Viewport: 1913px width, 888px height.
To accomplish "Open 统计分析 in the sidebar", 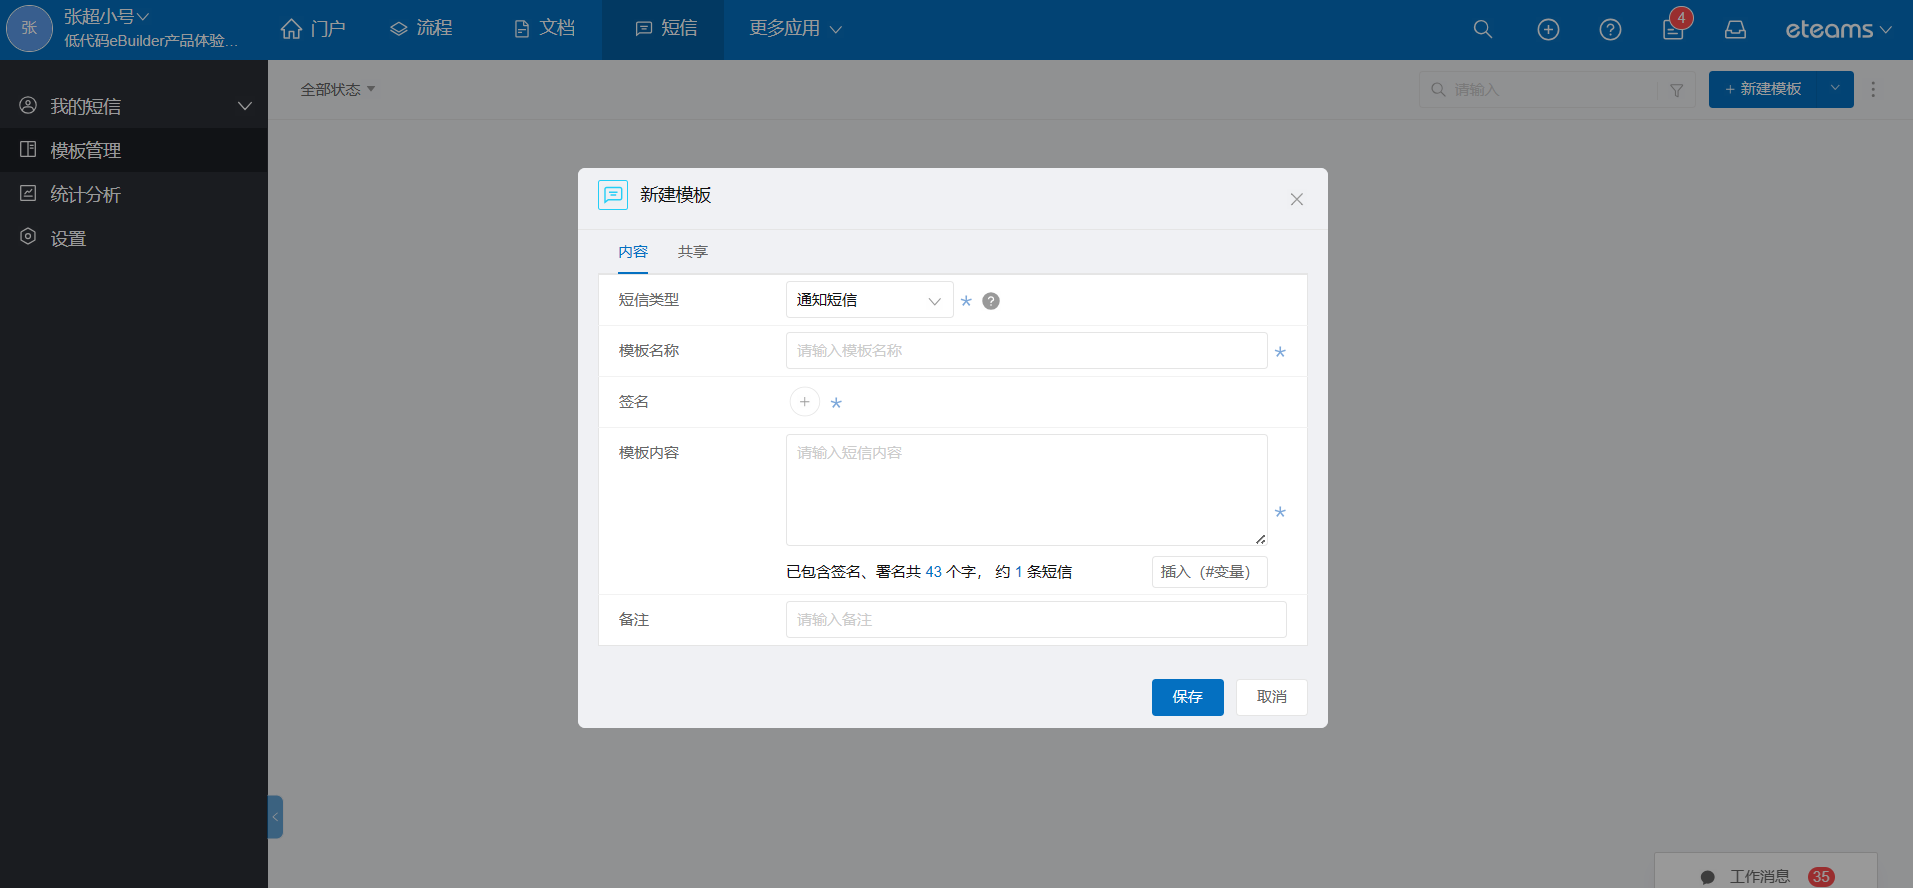I will [x=134, y=194].
